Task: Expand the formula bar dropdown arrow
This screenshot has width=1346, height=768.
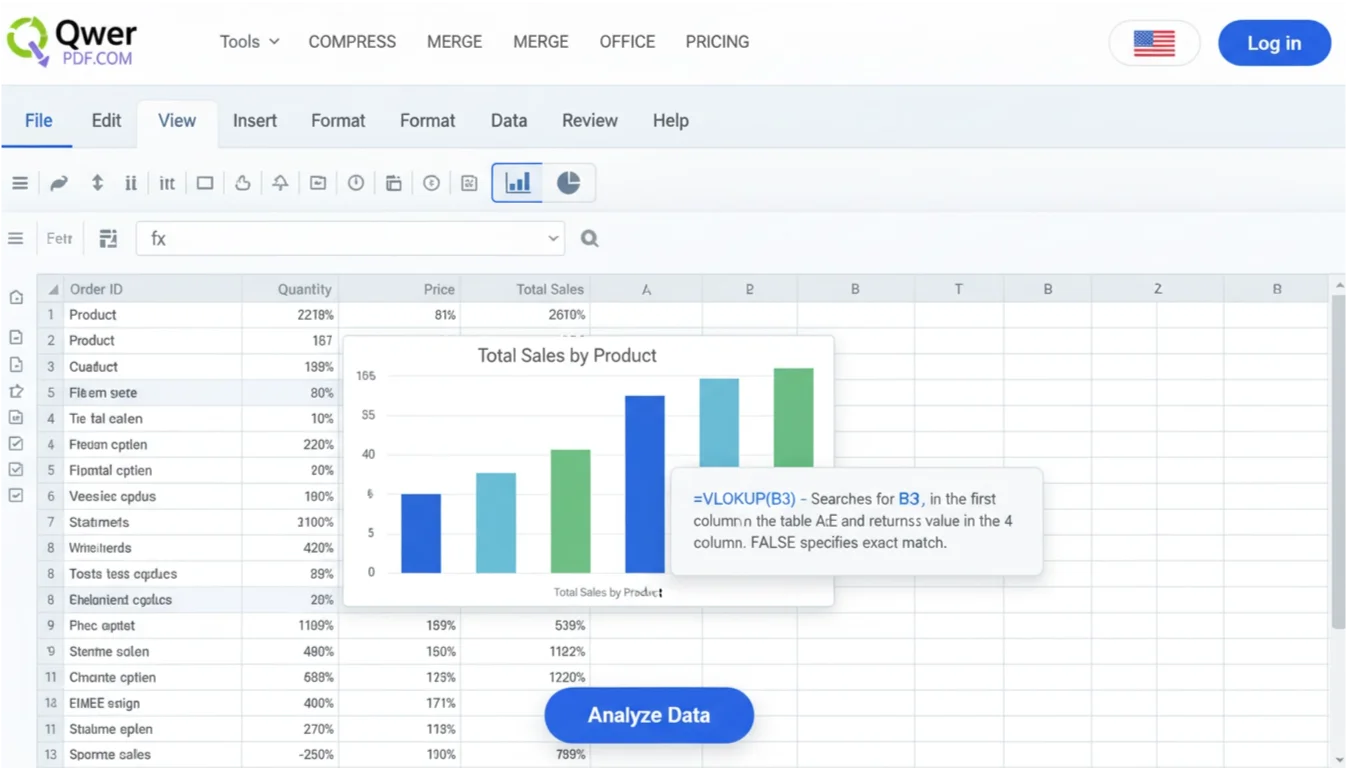Action: 553,239
